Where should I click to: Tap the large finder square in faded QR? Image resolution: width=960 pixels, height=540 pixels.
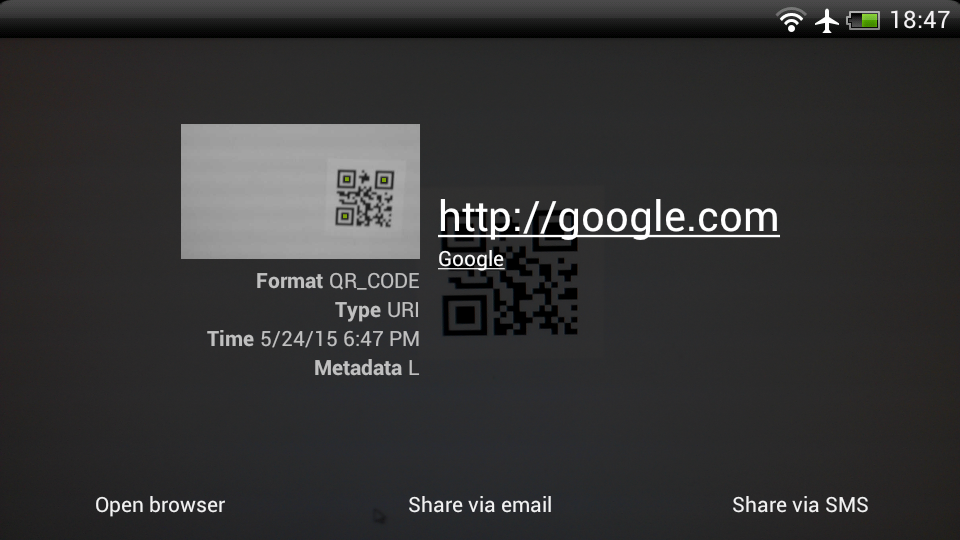(x=465, y=315)
